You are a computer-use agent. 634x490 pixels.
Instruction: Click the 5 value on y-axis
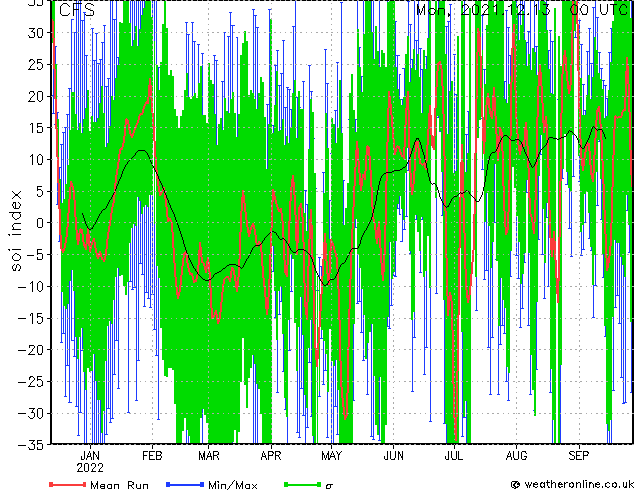pyautogui.click(x=39, y=191)
